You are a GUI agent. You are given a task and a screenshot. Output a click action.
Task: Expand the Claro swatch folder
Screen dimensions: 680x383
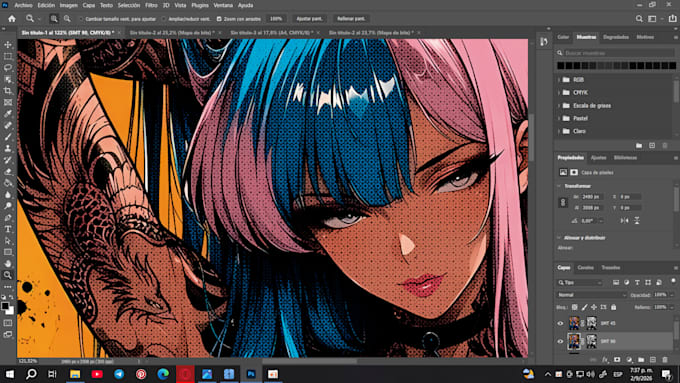(559, 131)
